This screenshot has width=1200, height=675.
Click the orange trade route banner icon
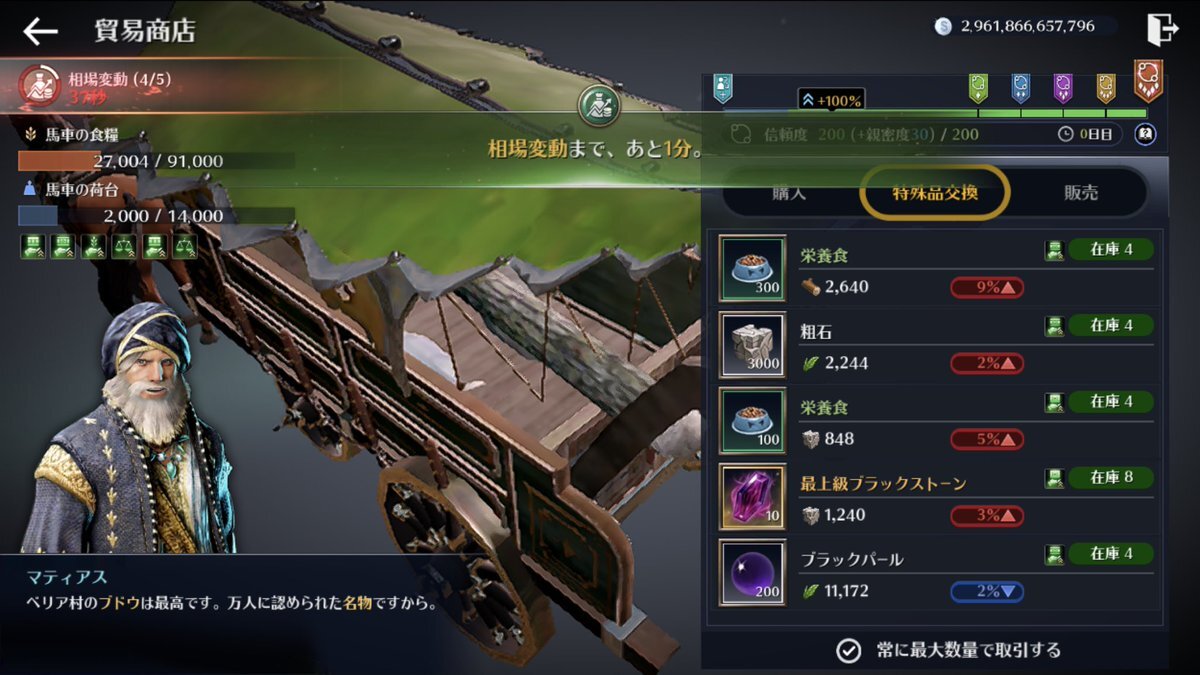click(x=1148, y=80)
